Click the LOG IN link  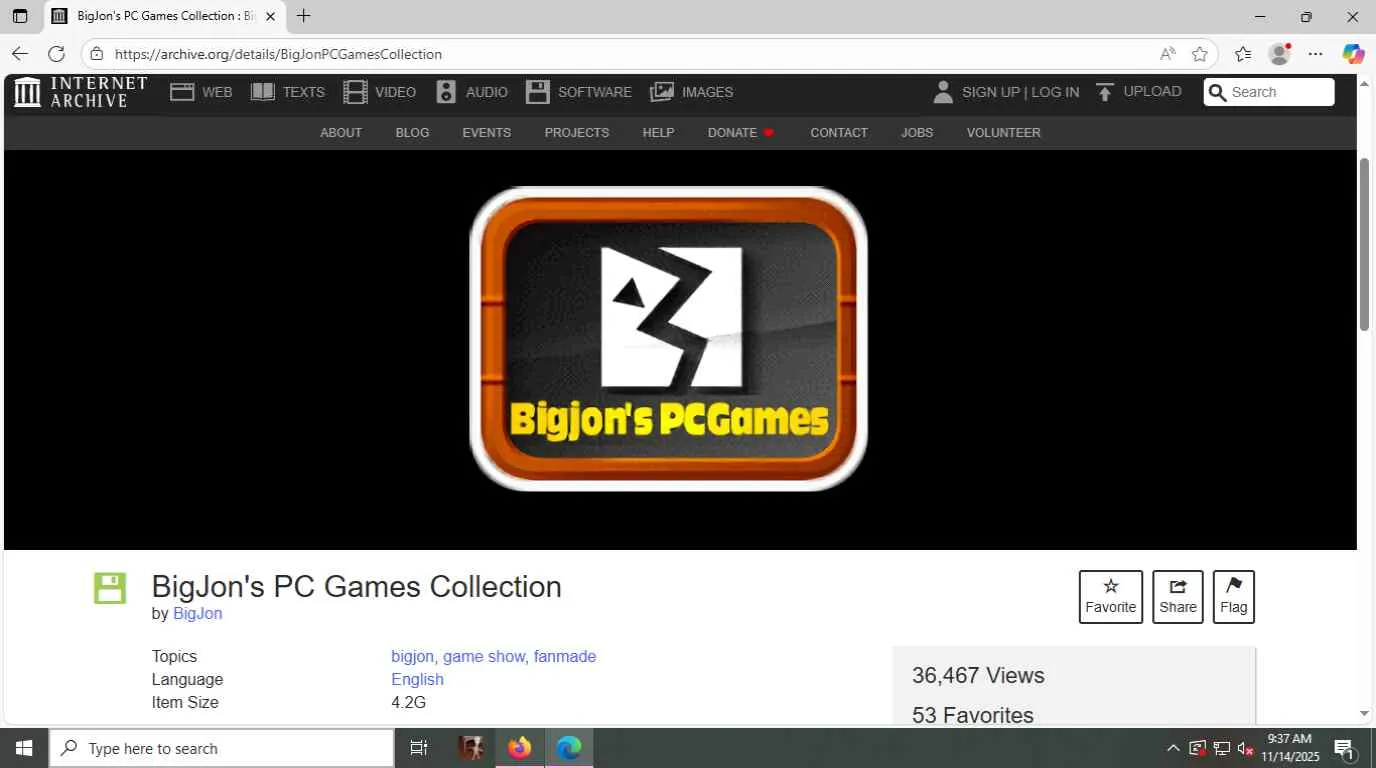pos(1055,92)
